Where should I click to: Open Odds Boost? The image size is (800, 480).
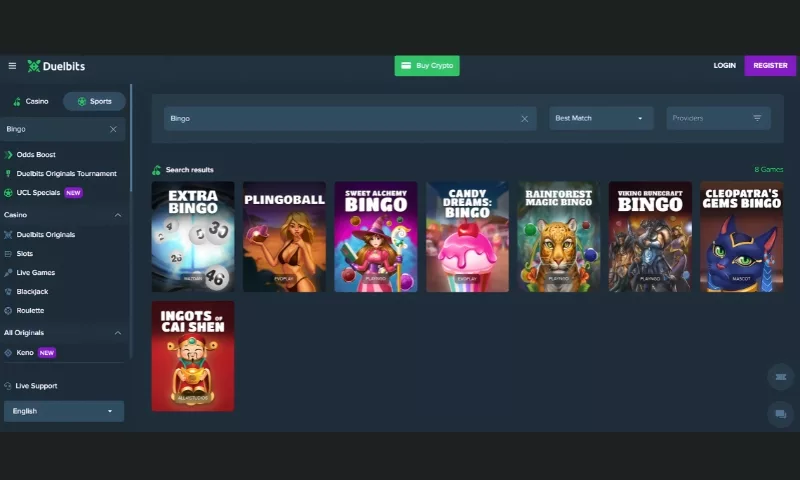pos(36,155)
